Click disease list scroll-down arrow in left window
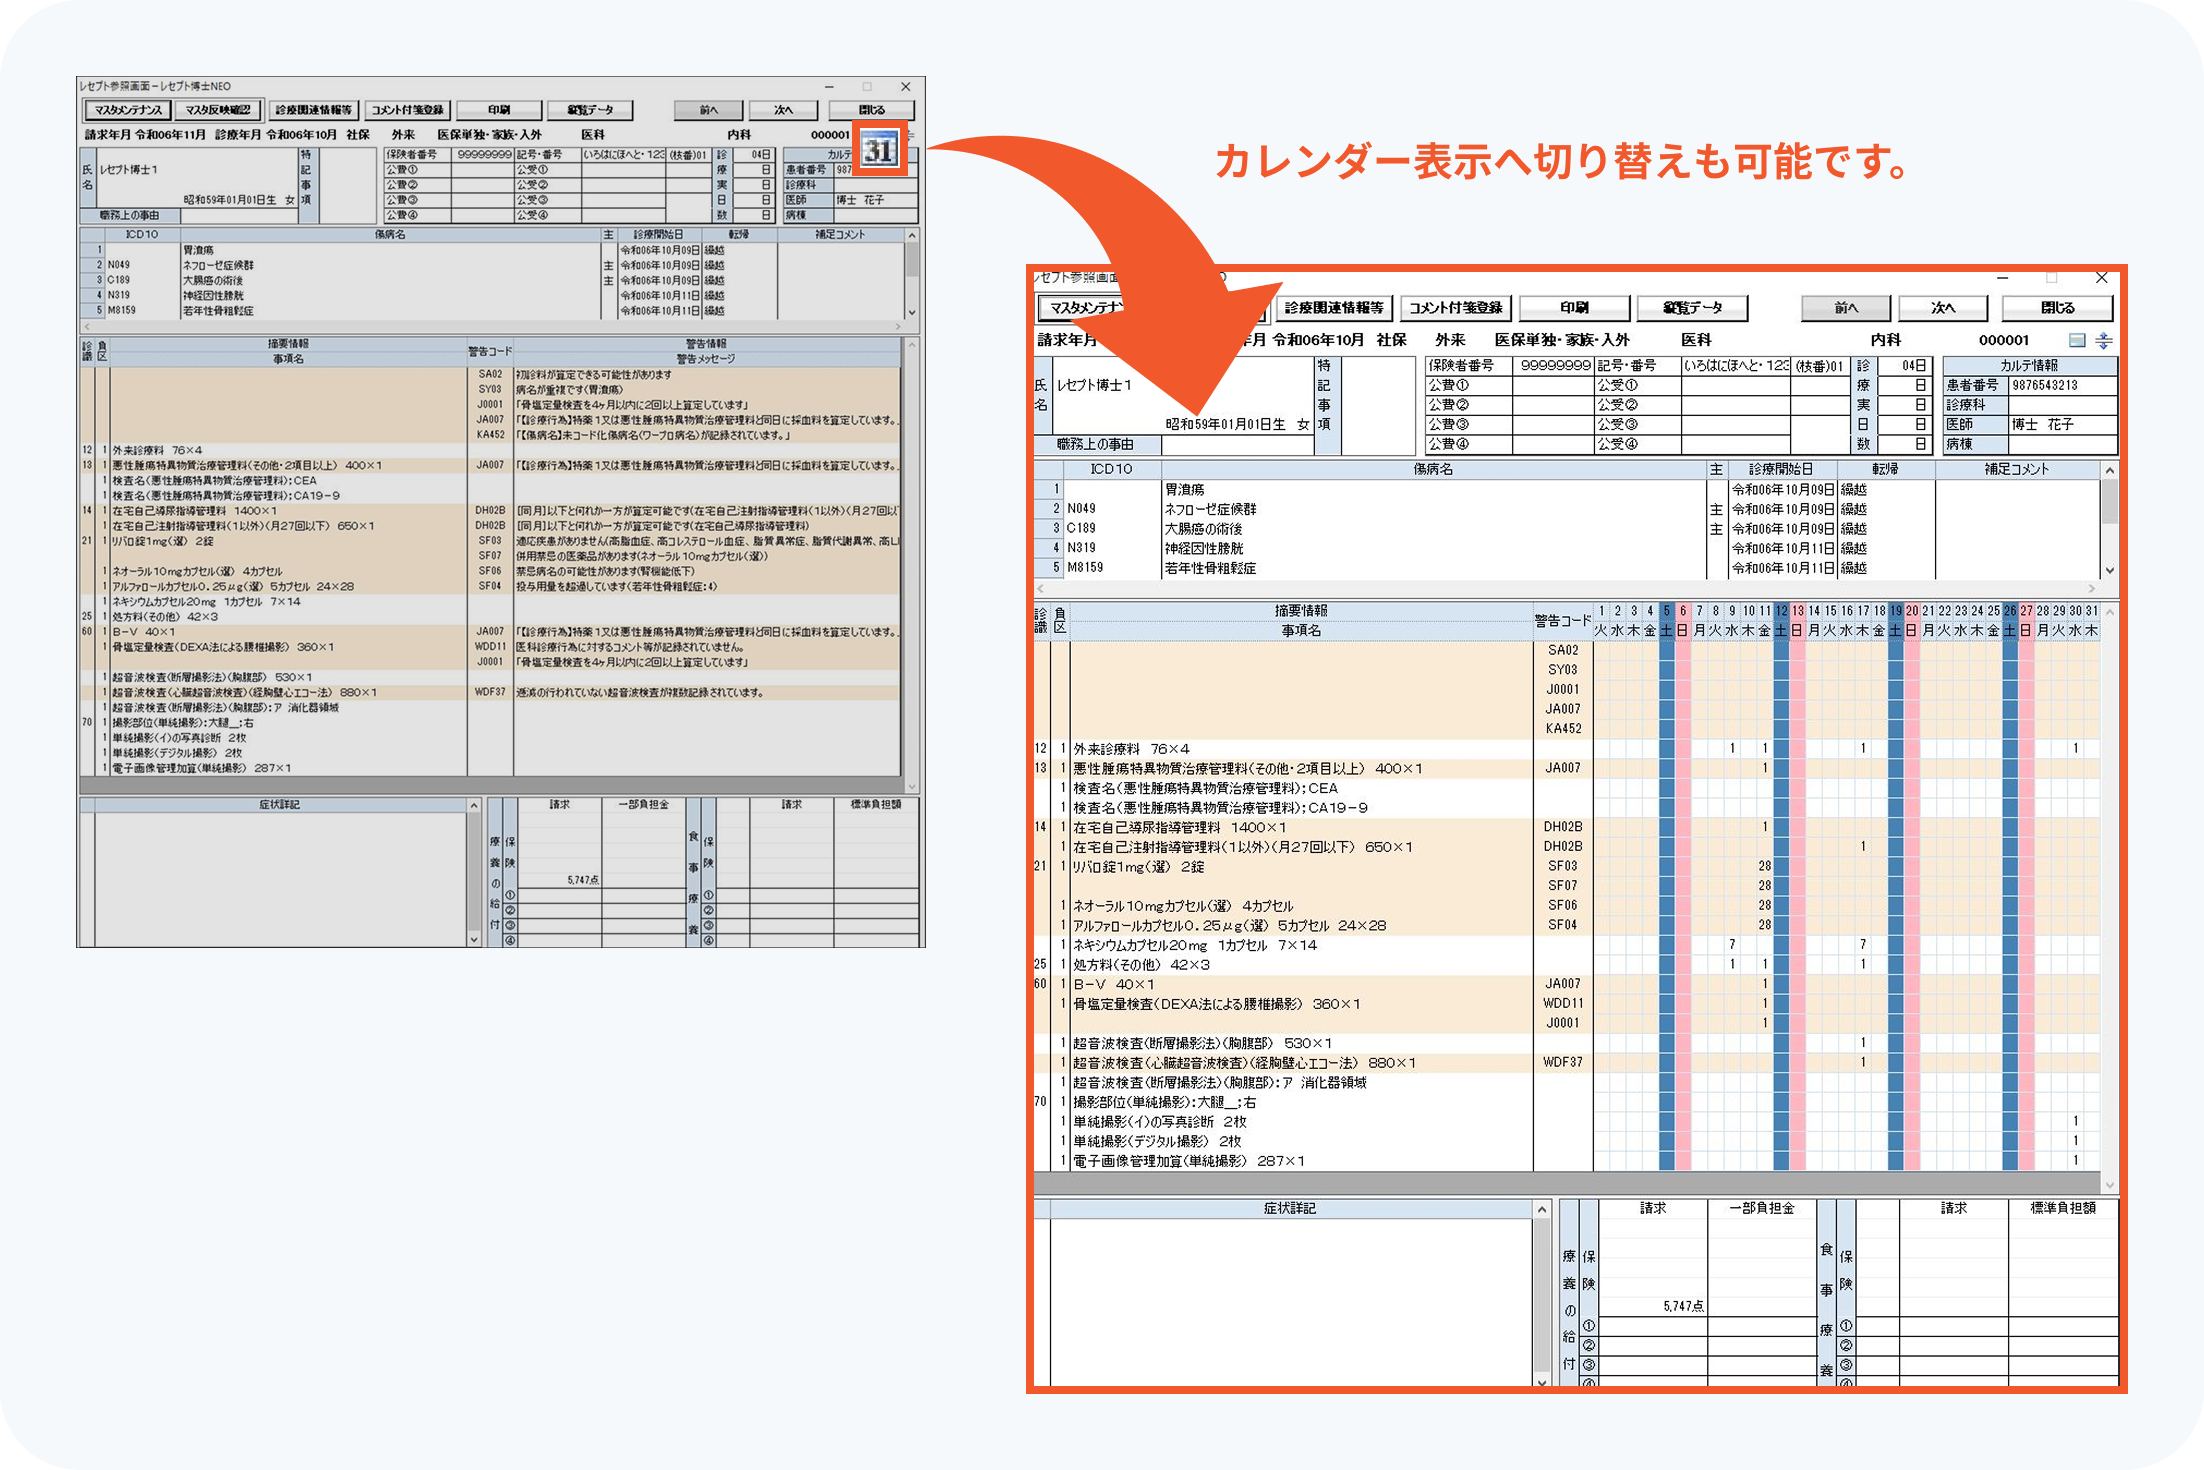 911,313
